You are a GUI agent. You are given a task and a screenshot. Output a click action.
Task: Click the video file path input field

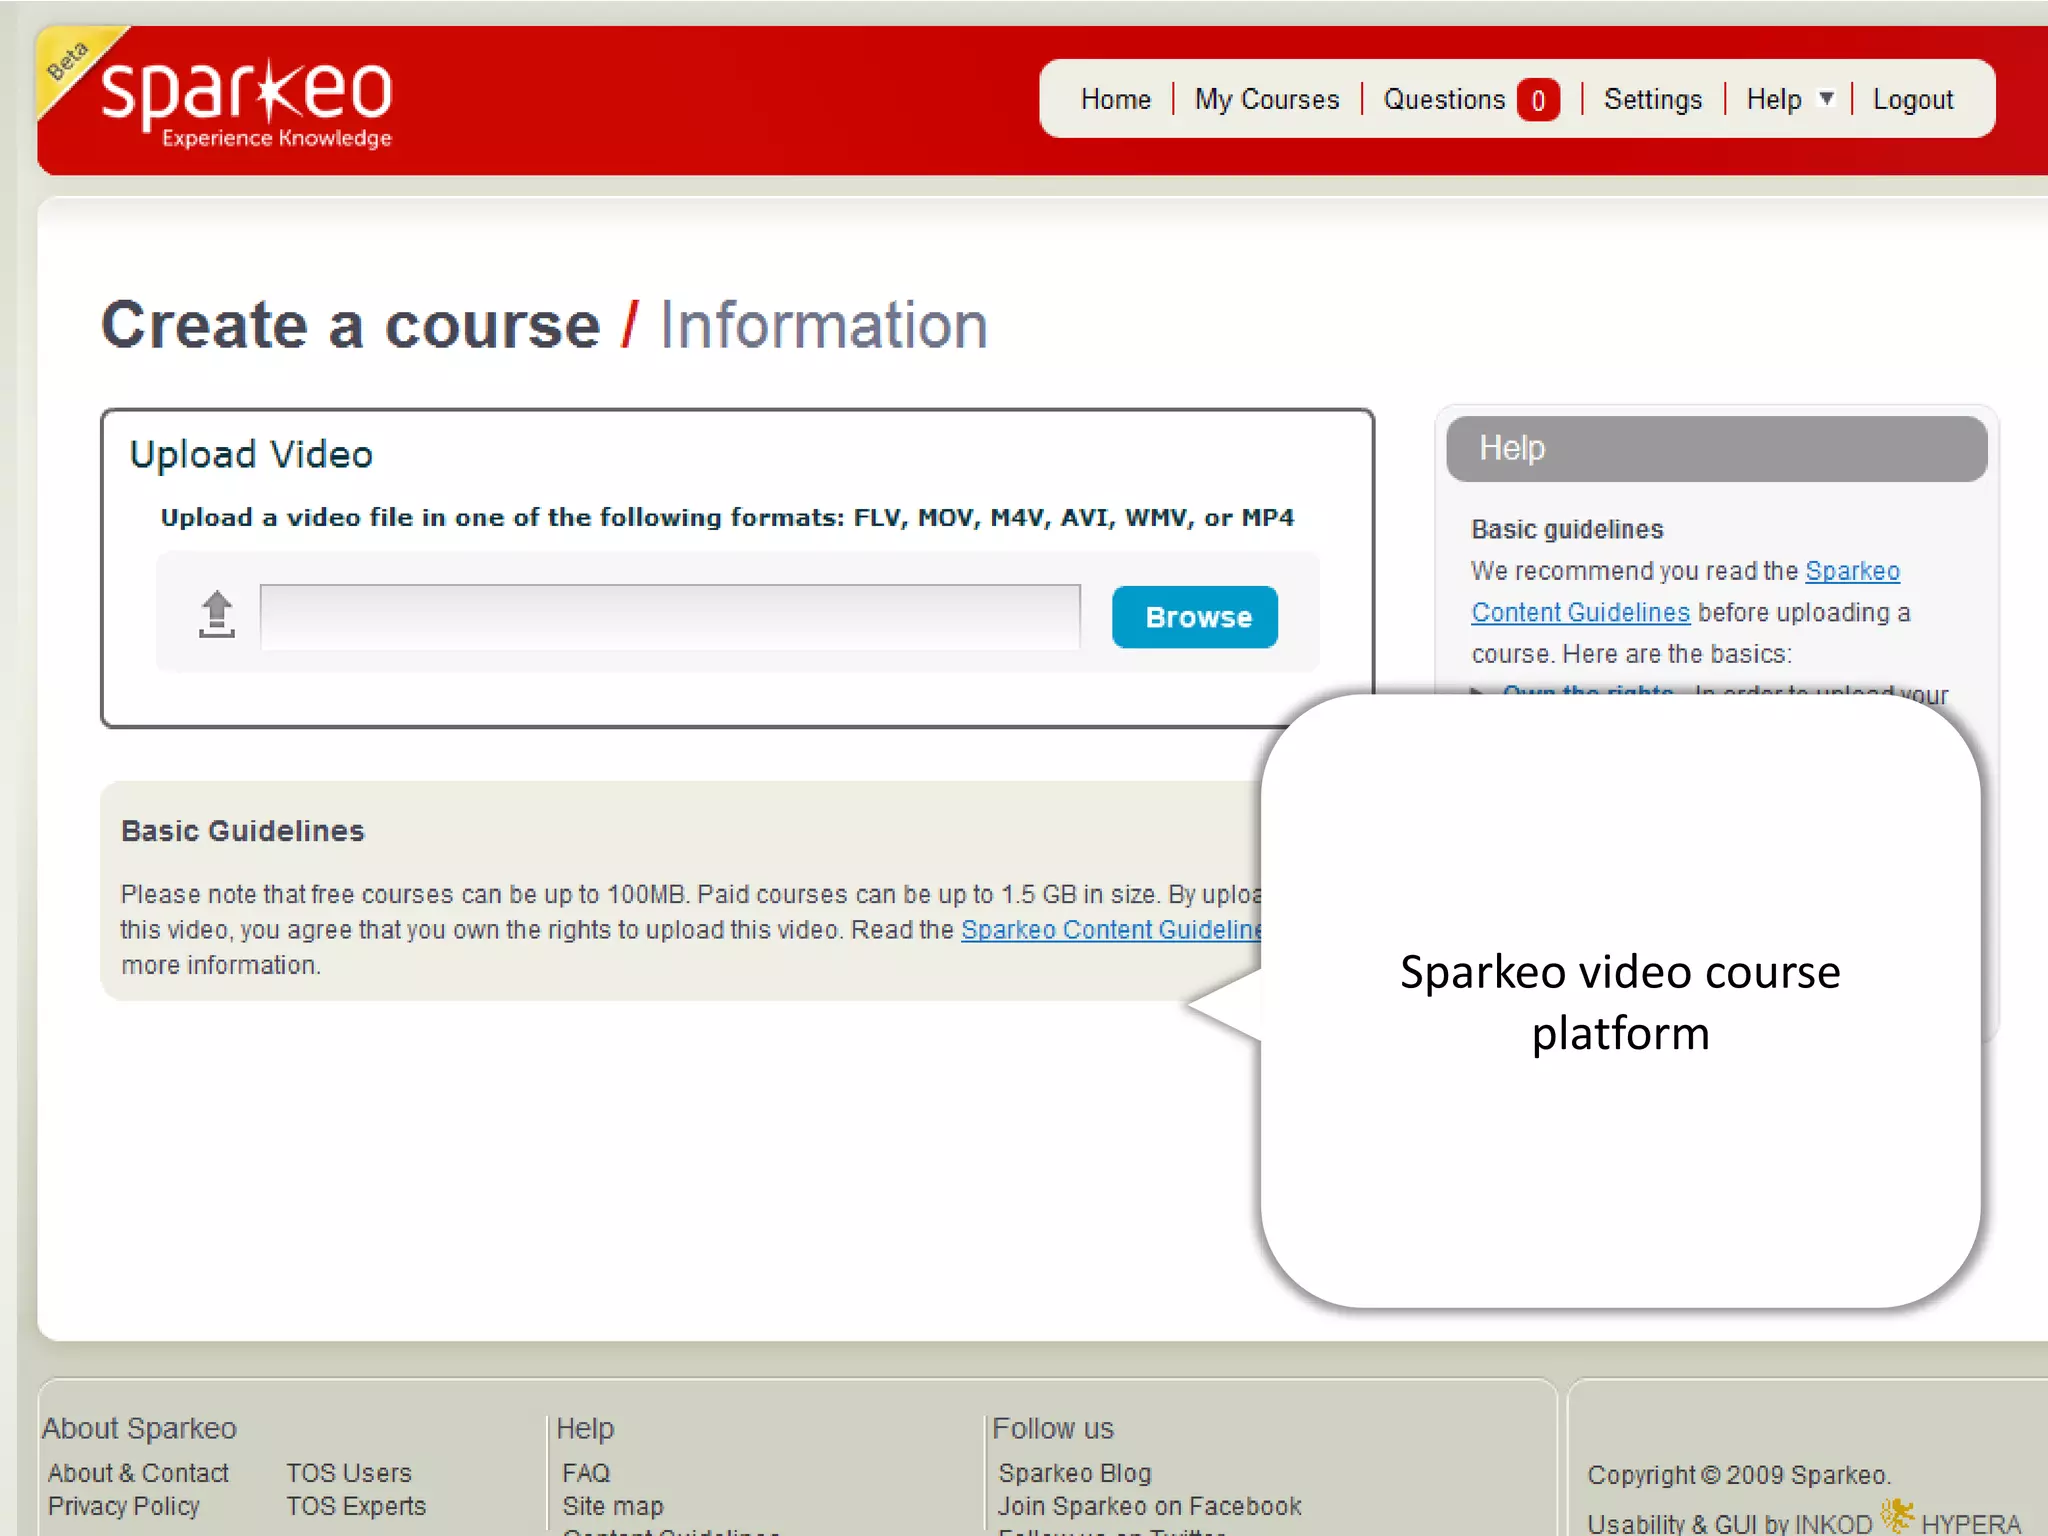pos(670,617)
